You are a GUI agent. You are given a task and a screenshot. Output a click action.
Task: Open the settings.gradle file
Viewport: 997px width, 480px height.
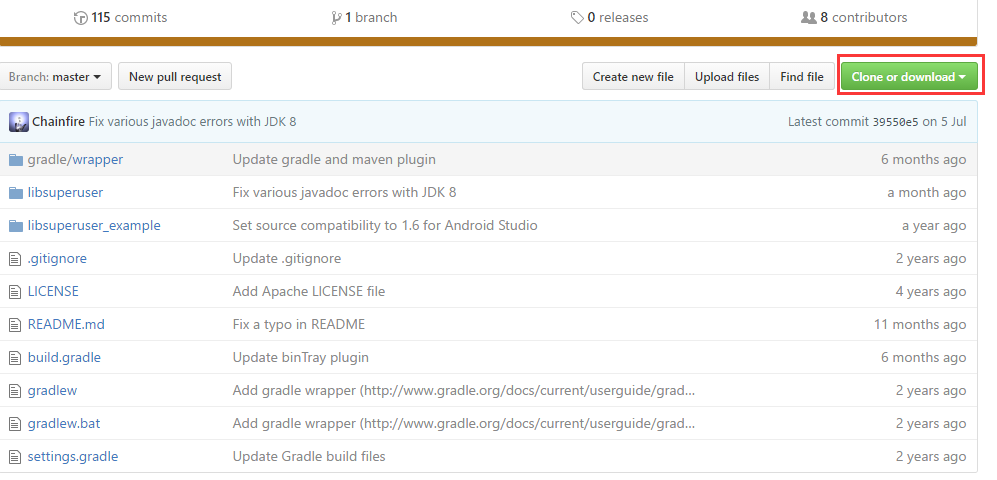[x=72, y=456]
